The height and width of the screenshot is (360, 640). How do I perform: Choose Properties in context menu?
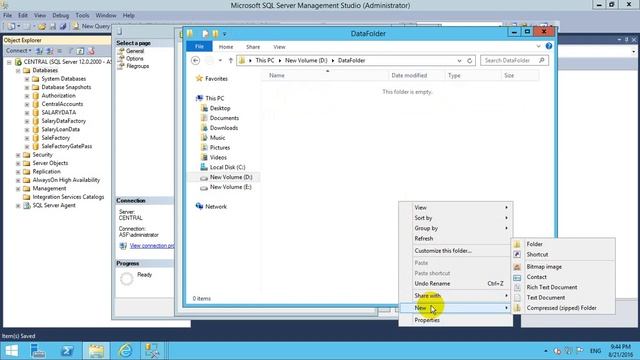coord(456,320)
